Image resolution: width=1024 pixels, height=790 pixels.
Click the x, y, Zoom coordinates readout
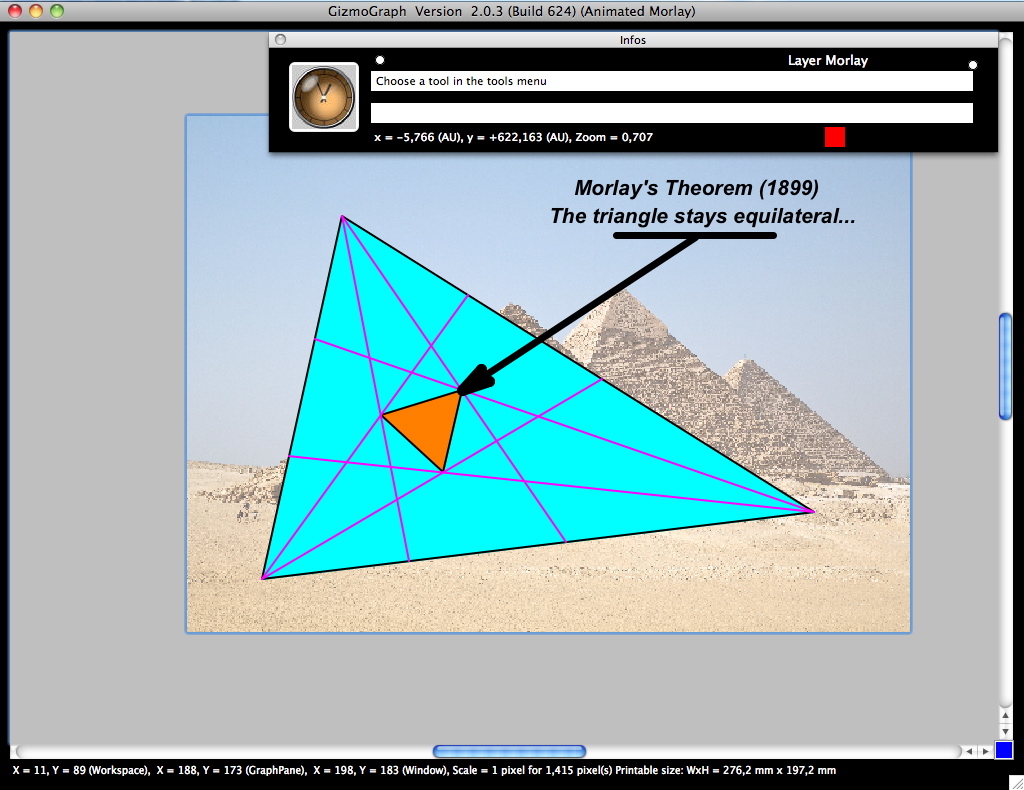(x=513, y=137)
